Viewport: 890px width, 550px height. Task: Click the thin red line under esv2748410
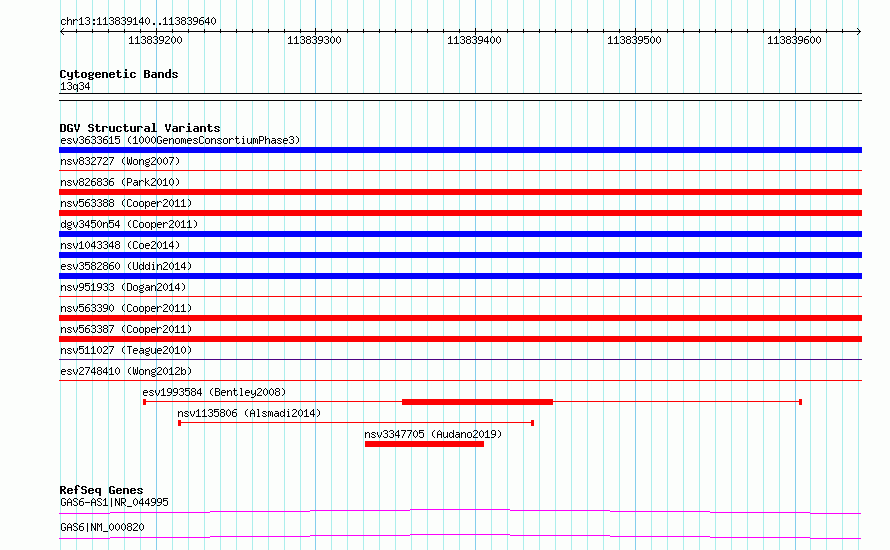[x=460, y=380]
